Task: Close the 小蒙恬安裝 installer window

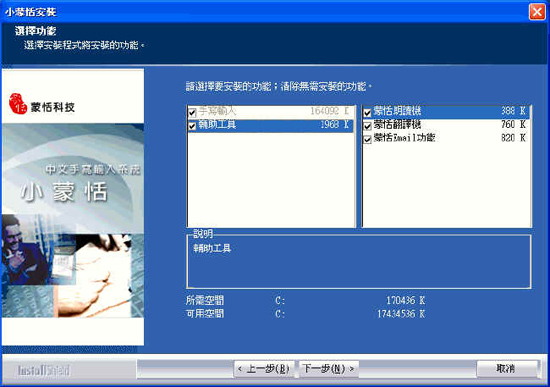Action: (537, 12)
